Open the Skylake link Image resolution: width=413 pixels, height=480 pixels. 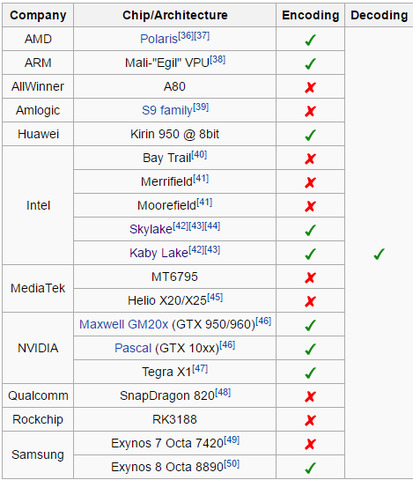(x=151, y=229)
